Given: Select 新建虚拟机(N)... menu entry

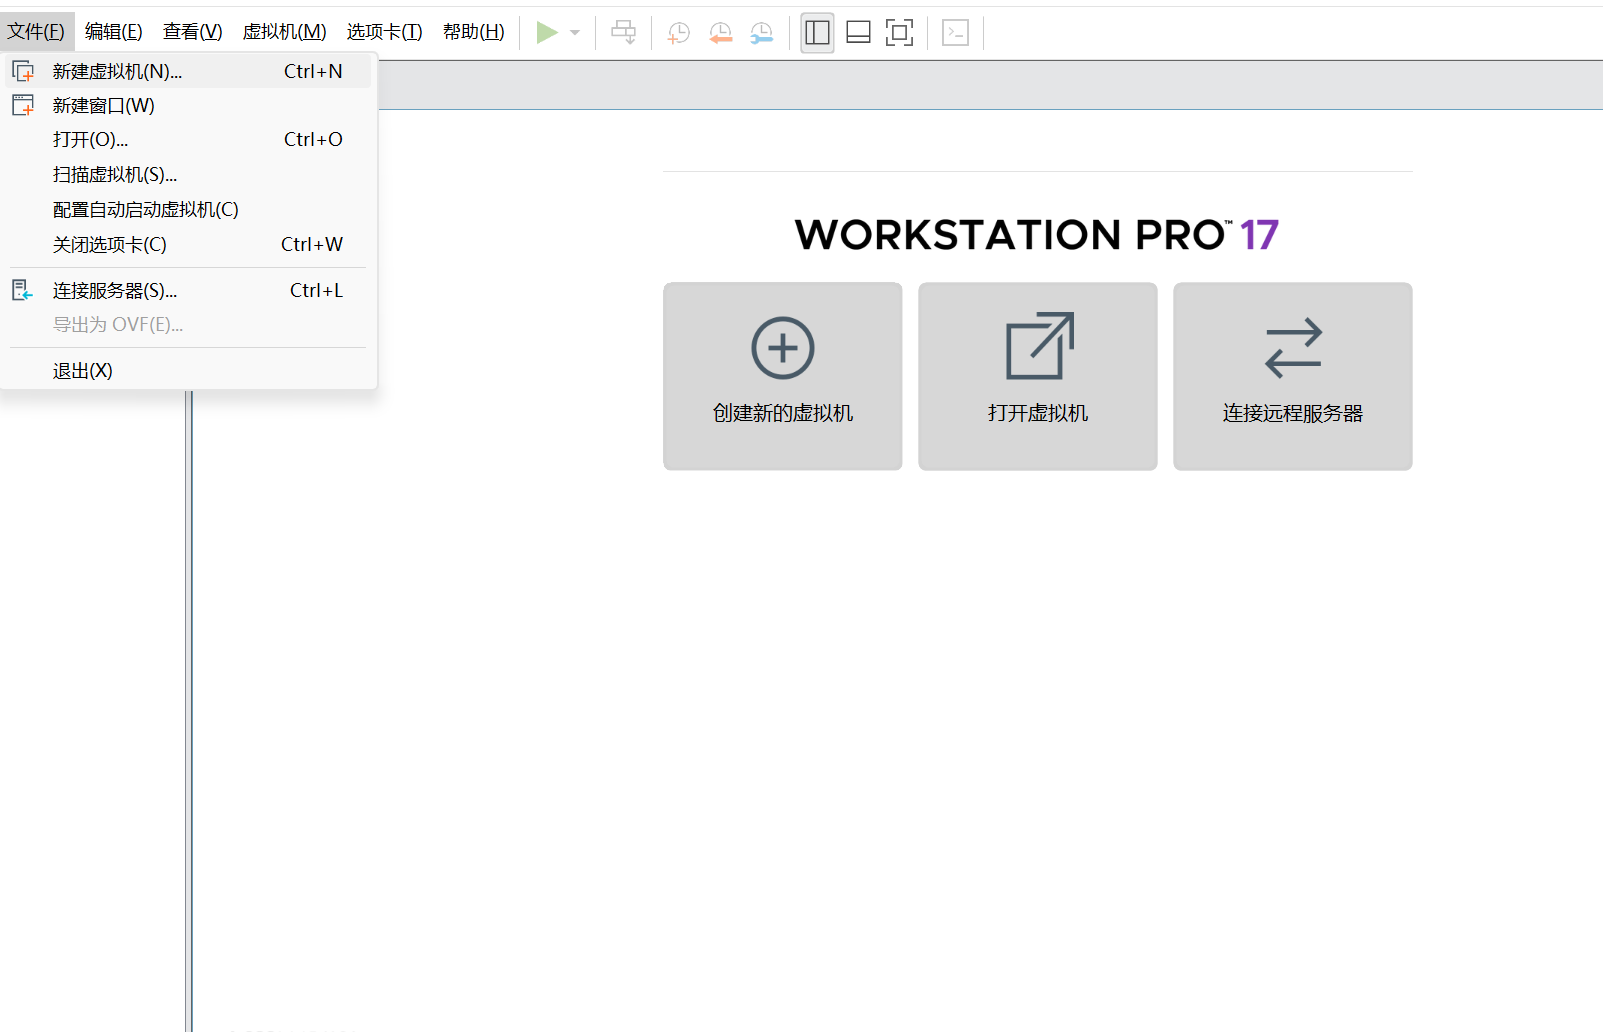Looking at the screenshot, I should [188, 71].
